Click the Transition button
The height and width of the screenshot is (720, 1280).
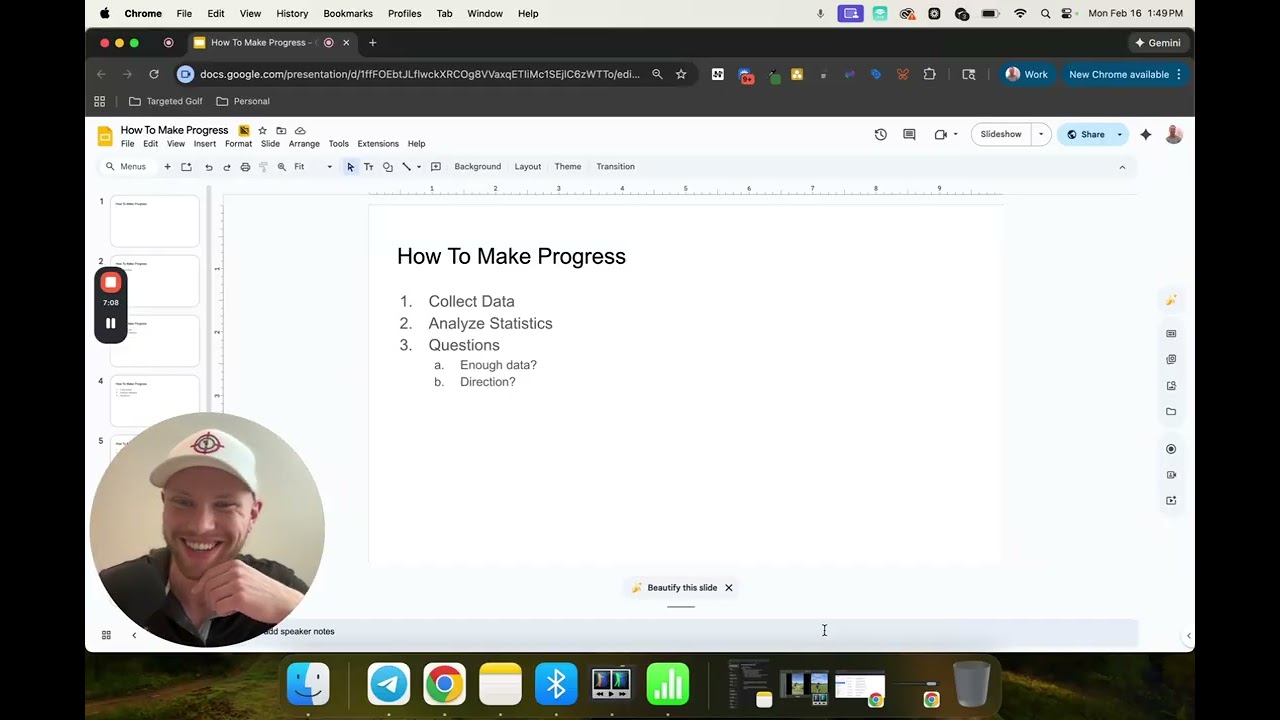[615, 167]
